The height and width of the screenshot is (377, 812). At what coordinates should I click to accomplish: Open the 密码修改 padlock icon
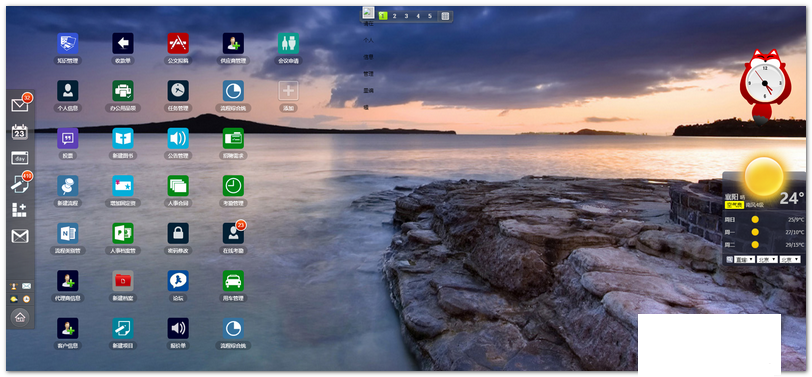(178, 234)
